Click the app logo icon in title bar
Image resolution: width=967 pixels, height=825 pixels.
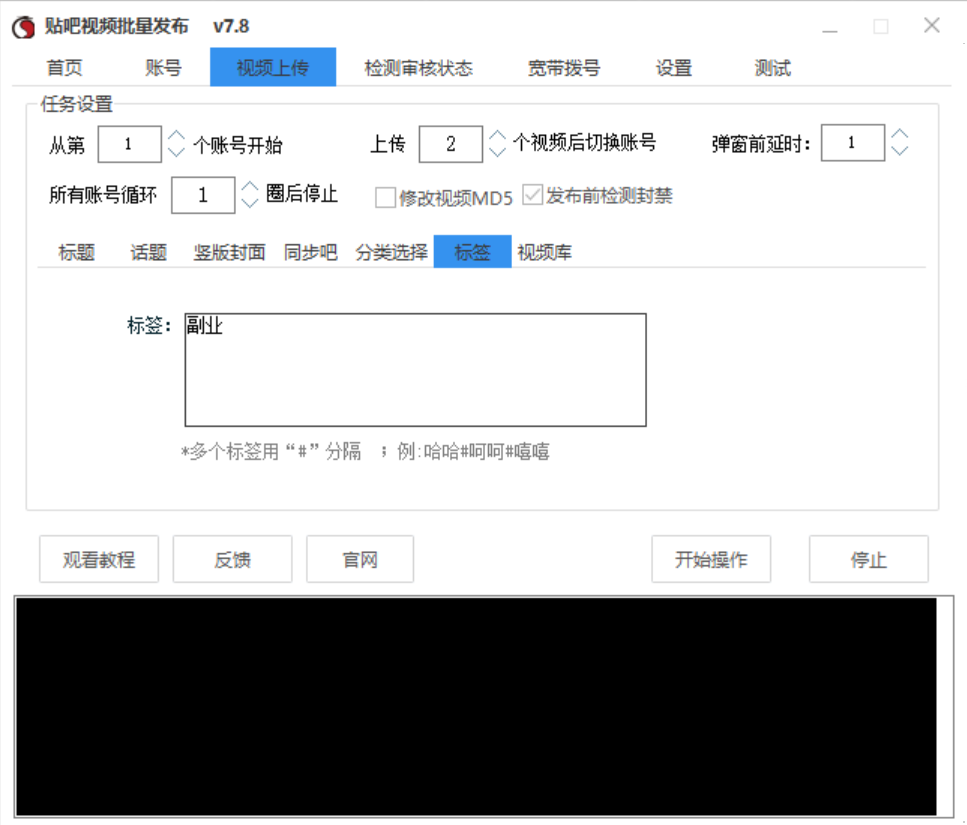tap(24, 27)
